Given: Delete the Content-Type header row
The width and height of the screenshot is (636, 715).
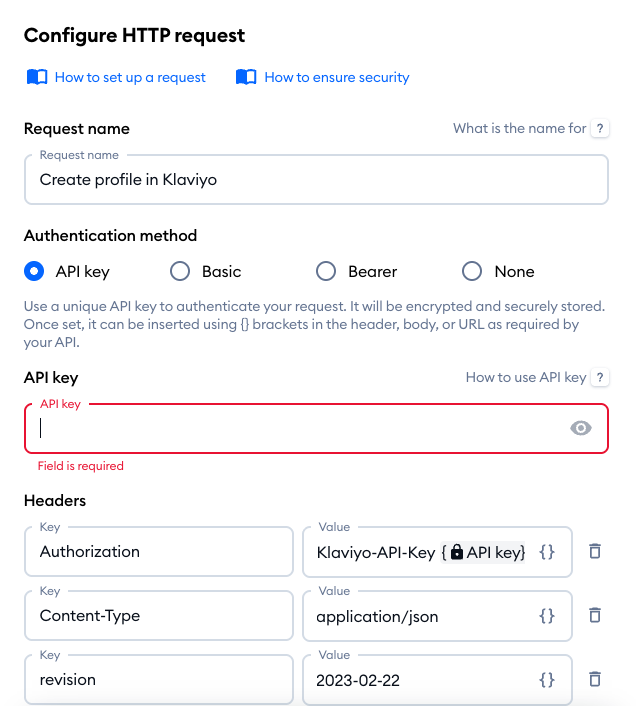Looking at the screenshot, I should coord(595,615).
